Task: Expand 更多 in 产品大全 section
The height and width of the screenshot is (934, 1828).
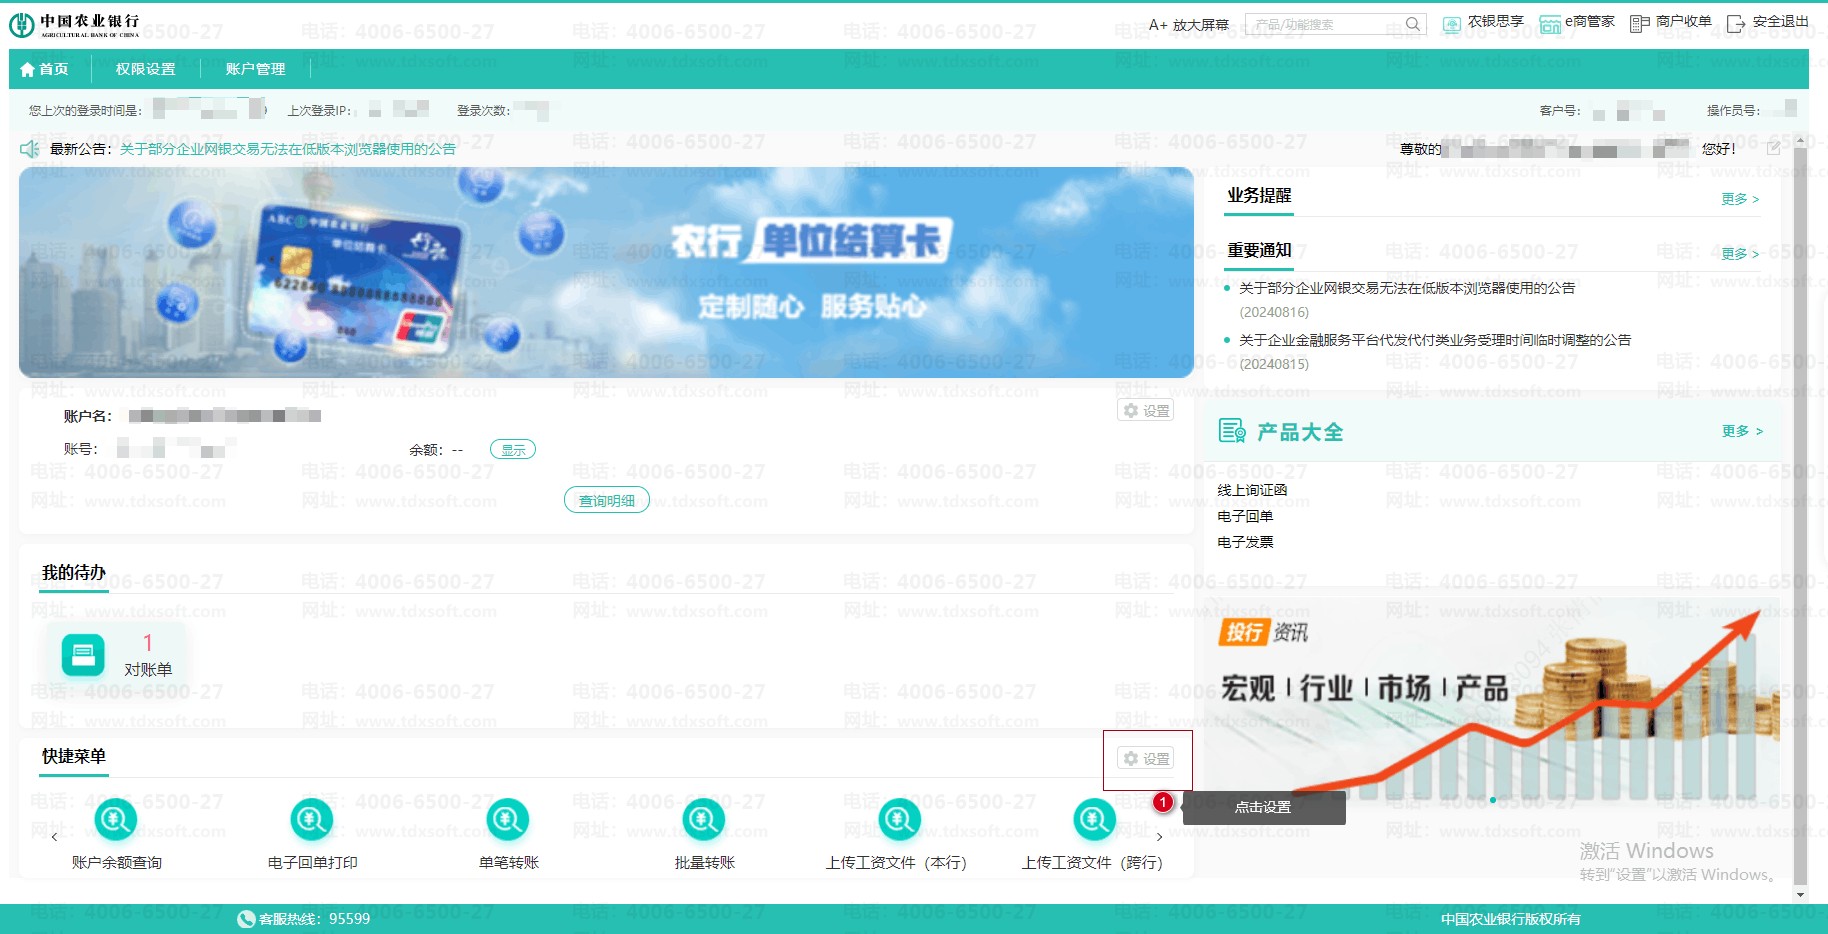Action: pyautogui.click(x=1741, y=431)
